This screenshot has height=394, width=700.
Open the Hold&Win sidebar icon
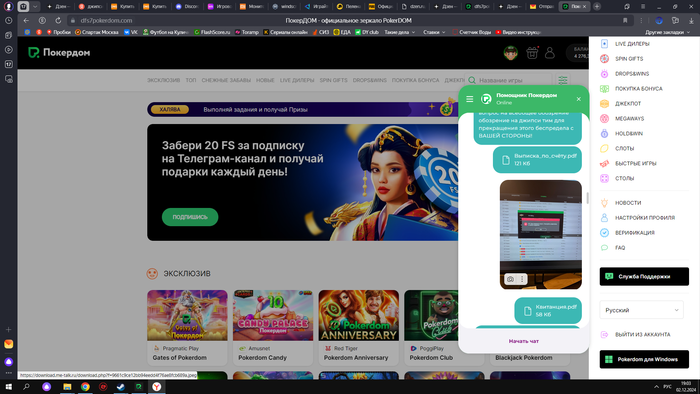point(604,133)
